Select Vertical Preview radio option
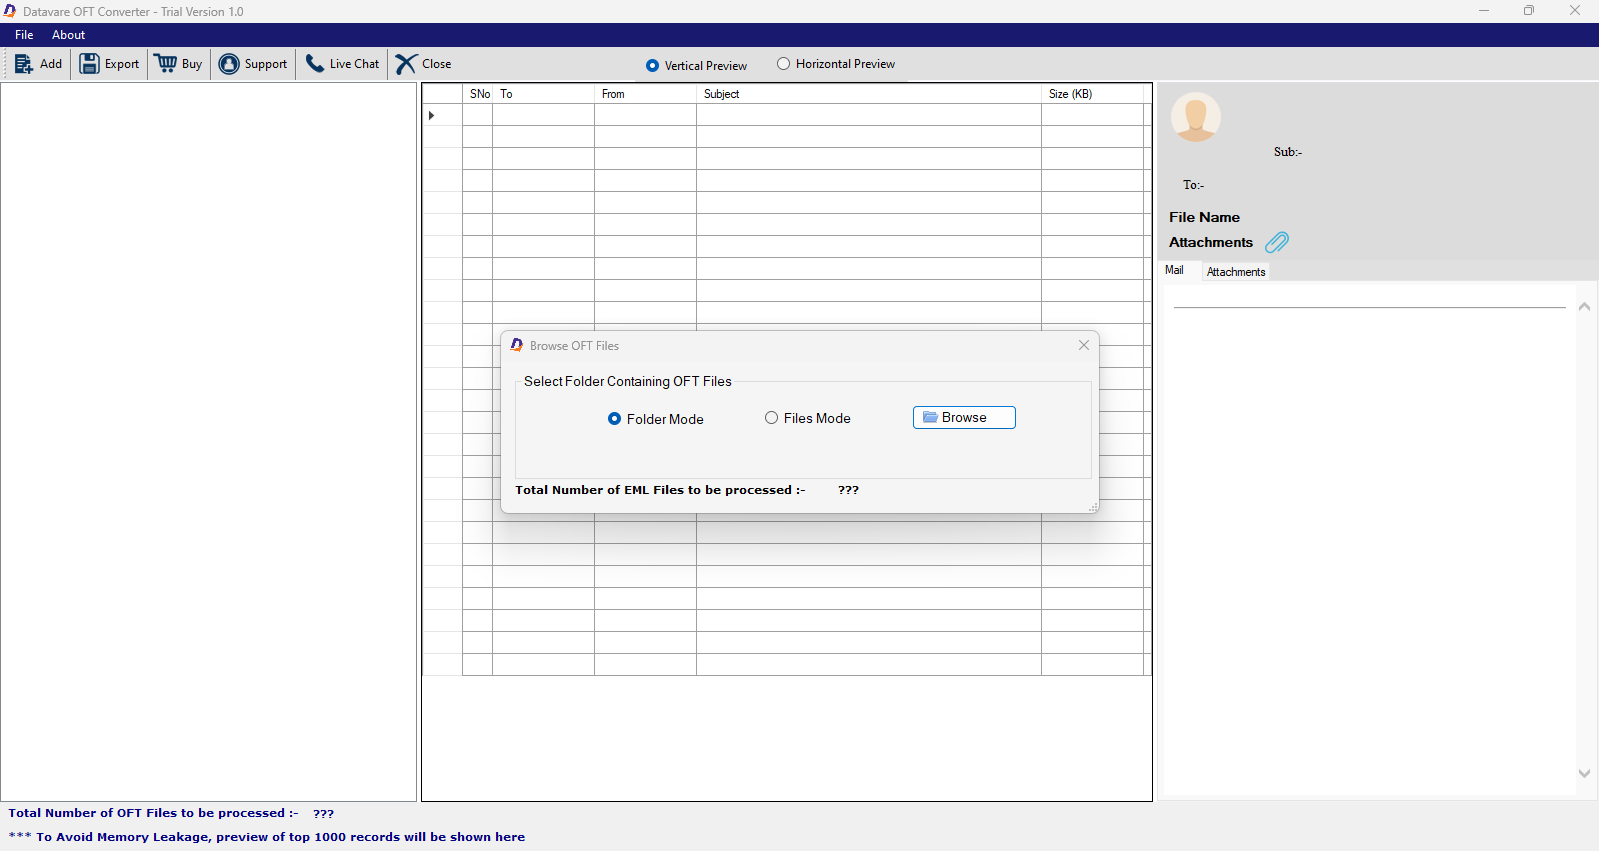 tap(652, 65)
